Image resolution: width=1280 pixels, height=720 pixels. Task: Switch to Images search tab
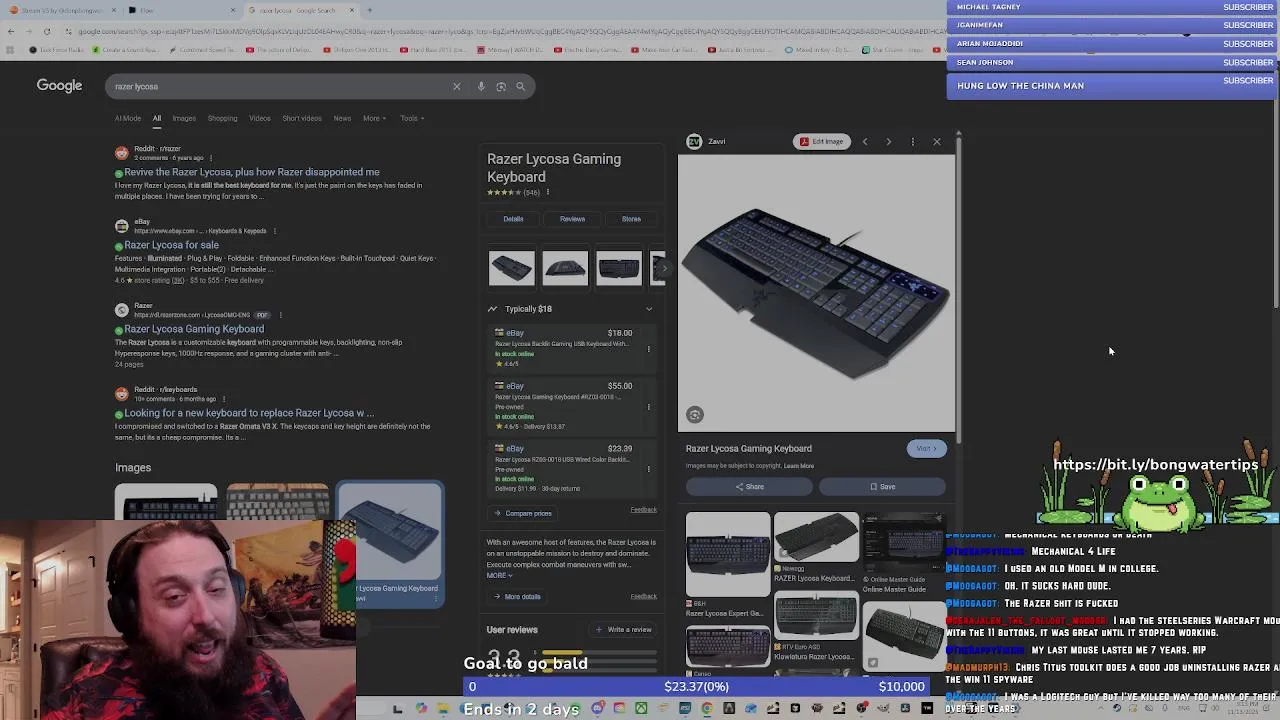click(x=184, y=118)
